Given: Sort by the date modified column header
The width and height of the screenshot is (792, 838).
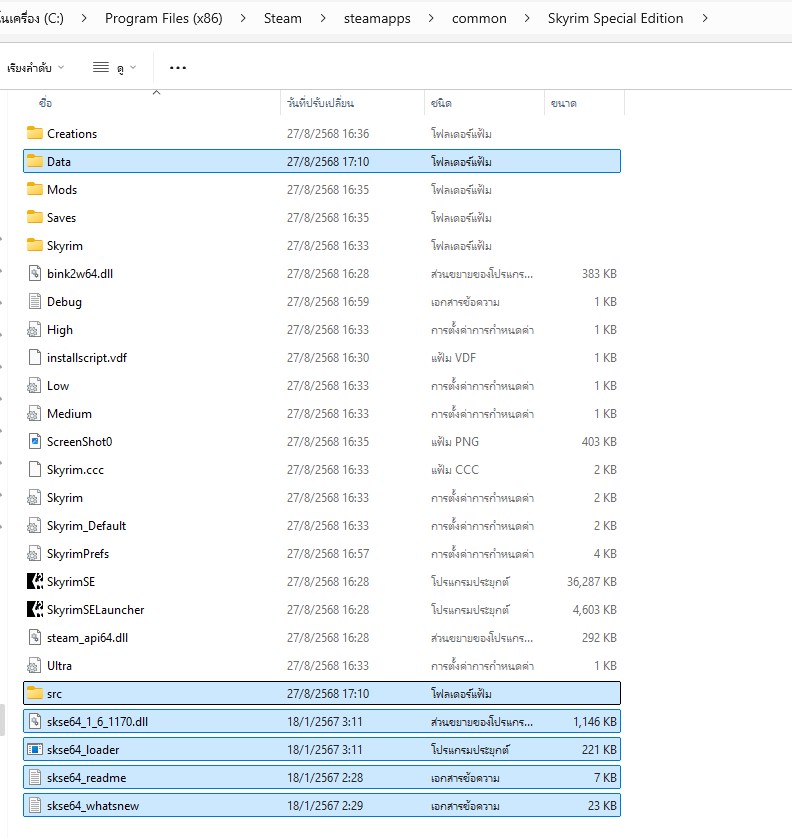Looking at the screenshot, I should point(320,103).
